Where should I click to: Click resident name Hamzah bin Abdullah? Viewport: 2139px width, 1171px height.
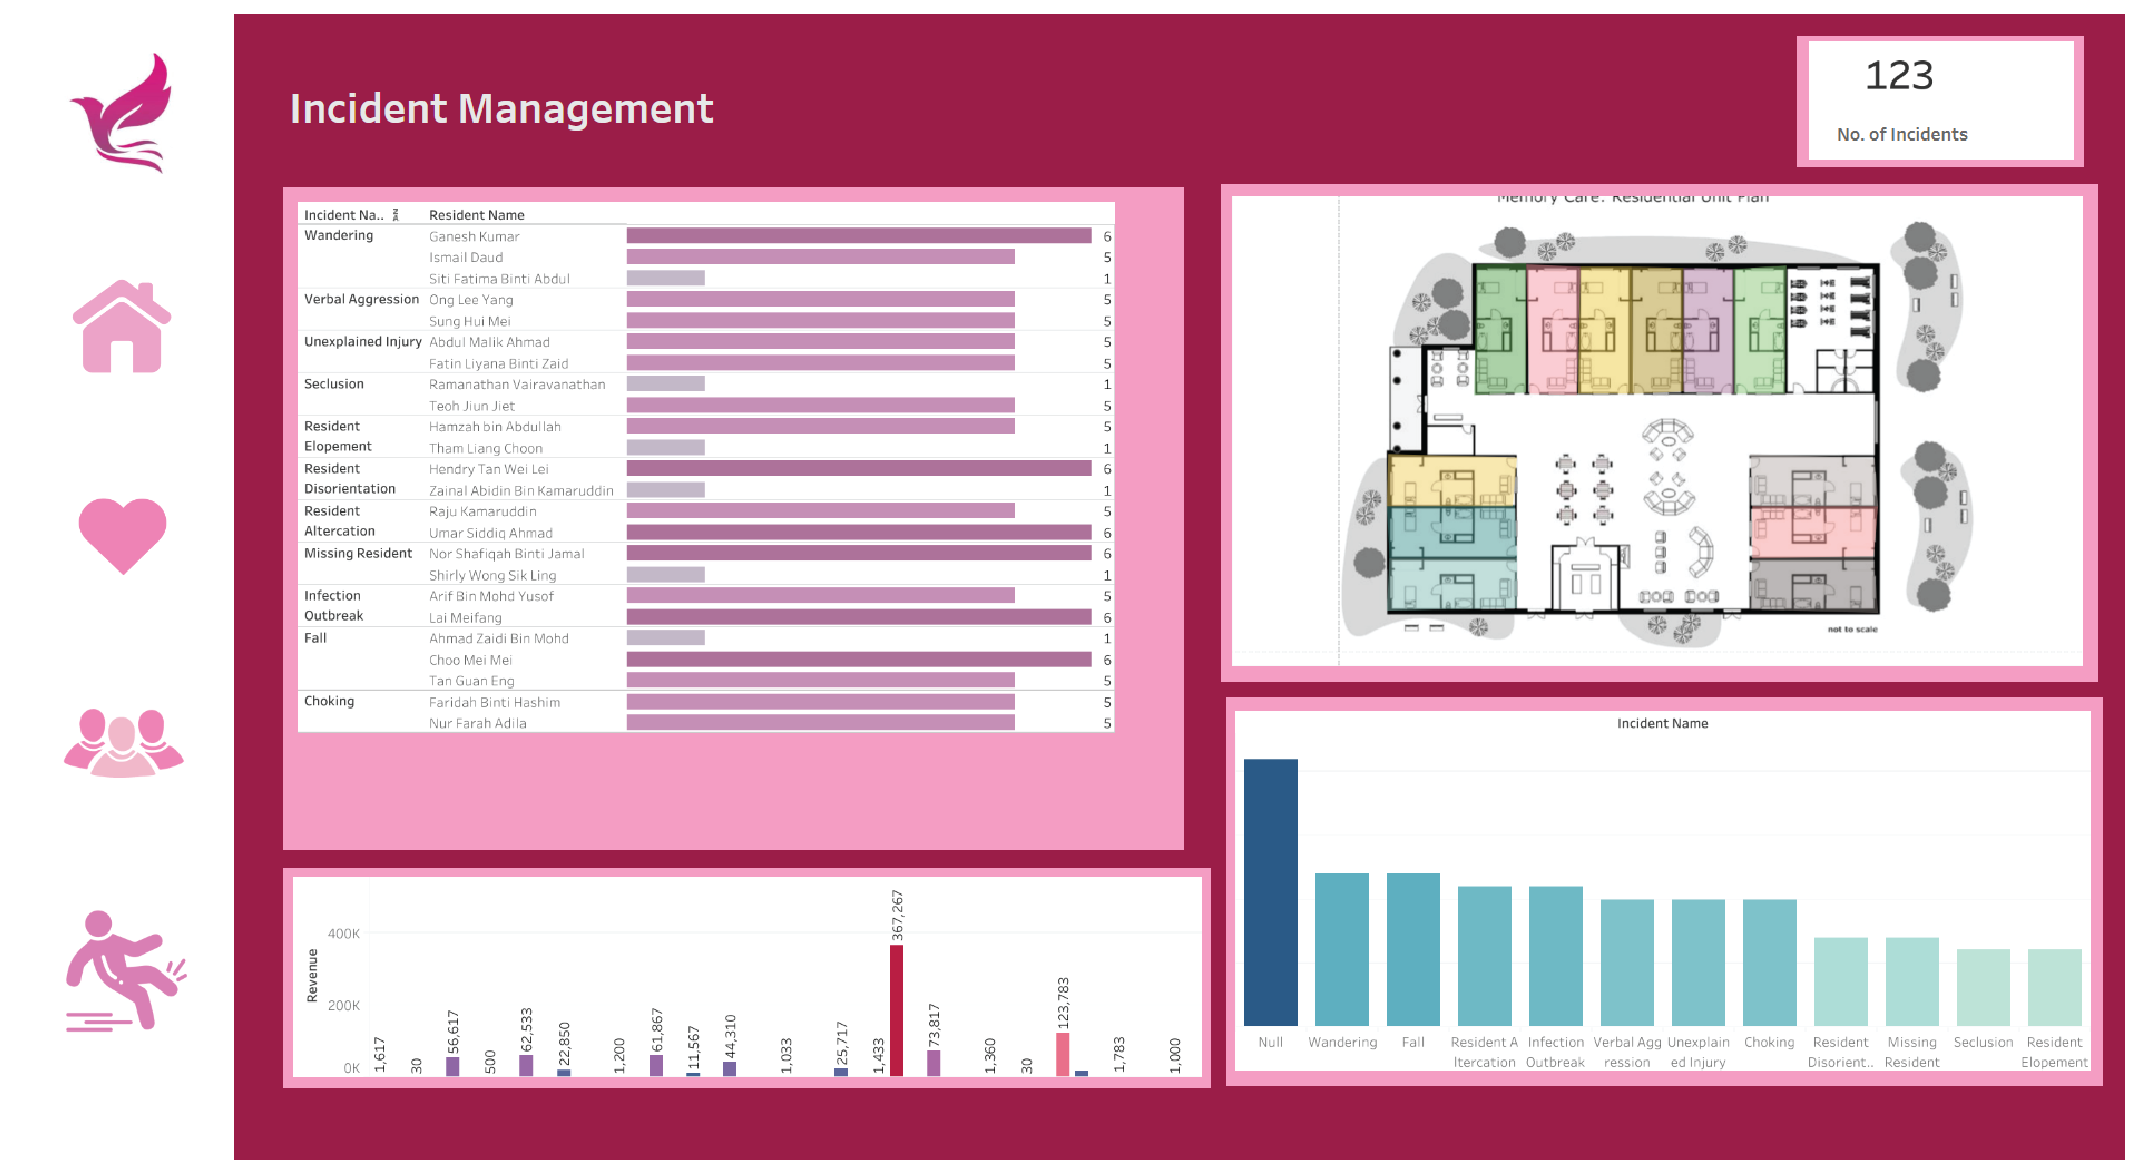point(494,426)
